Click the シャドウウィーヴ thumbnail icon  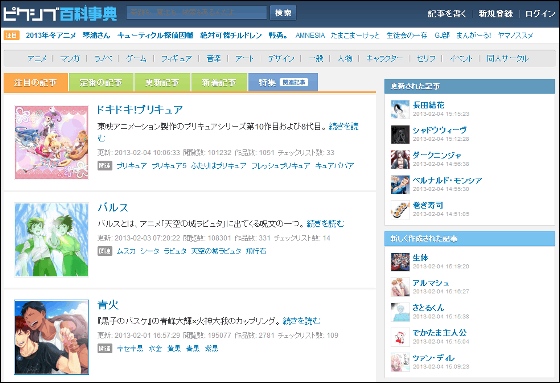click(400, 134)
